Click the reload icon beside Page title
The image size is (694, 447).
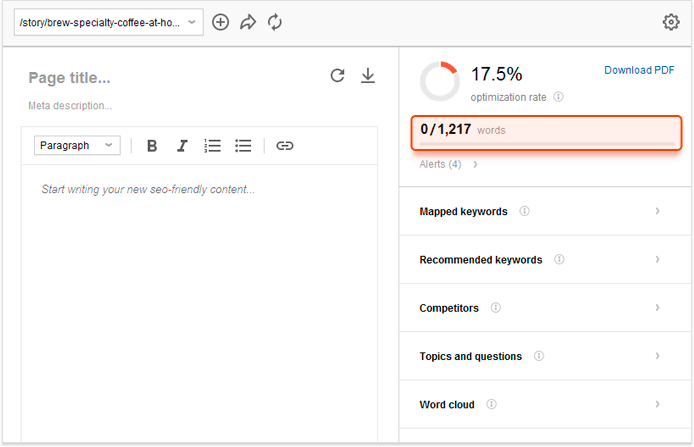coord(337,76)
